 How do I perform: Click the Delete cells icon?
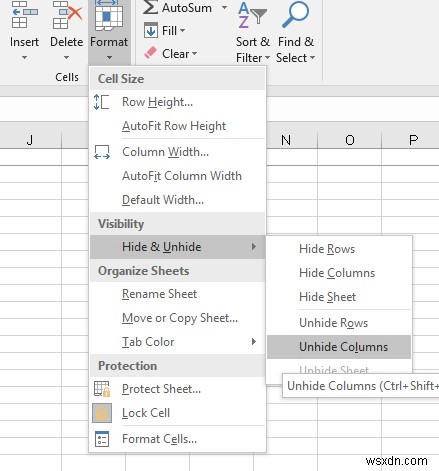click(67, 15)
